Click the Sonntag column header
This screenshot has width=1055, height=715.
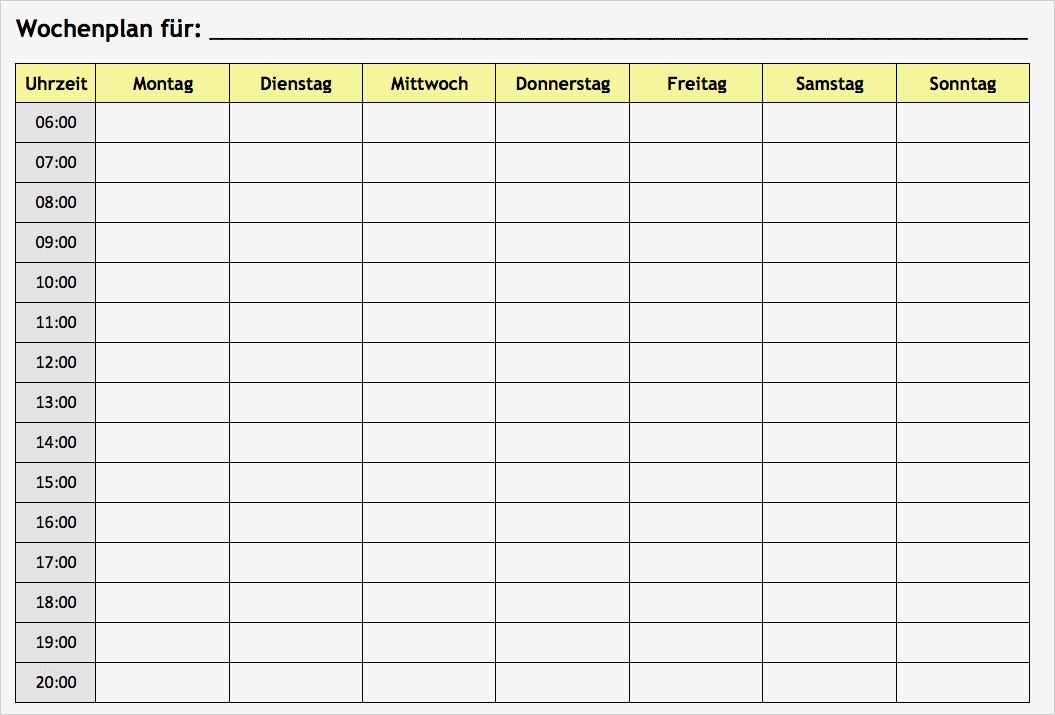(x=962, y=84)
